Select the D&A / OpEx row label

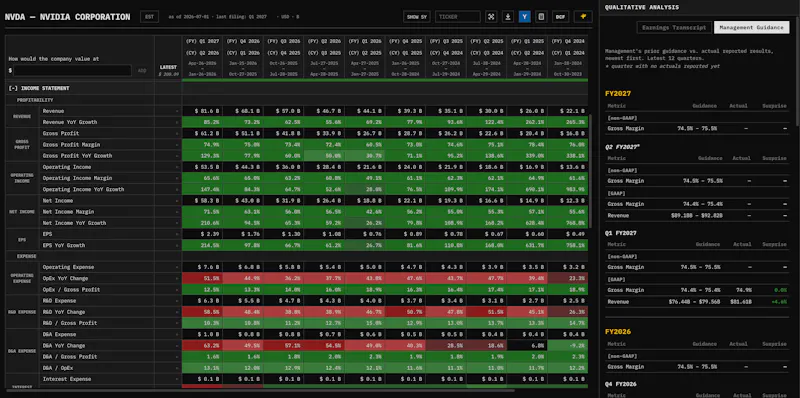(58, 368)
